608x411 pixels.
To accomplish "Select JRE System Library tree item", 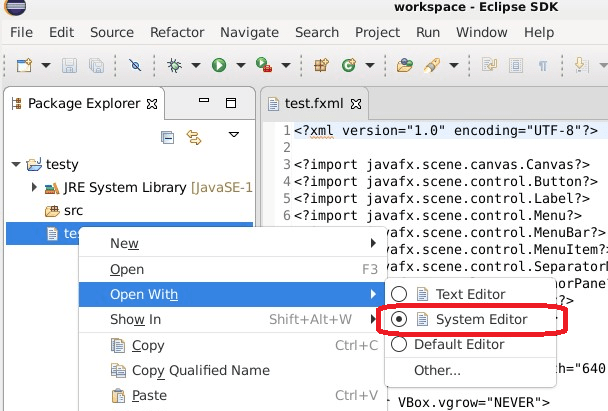I will point(148,188).
